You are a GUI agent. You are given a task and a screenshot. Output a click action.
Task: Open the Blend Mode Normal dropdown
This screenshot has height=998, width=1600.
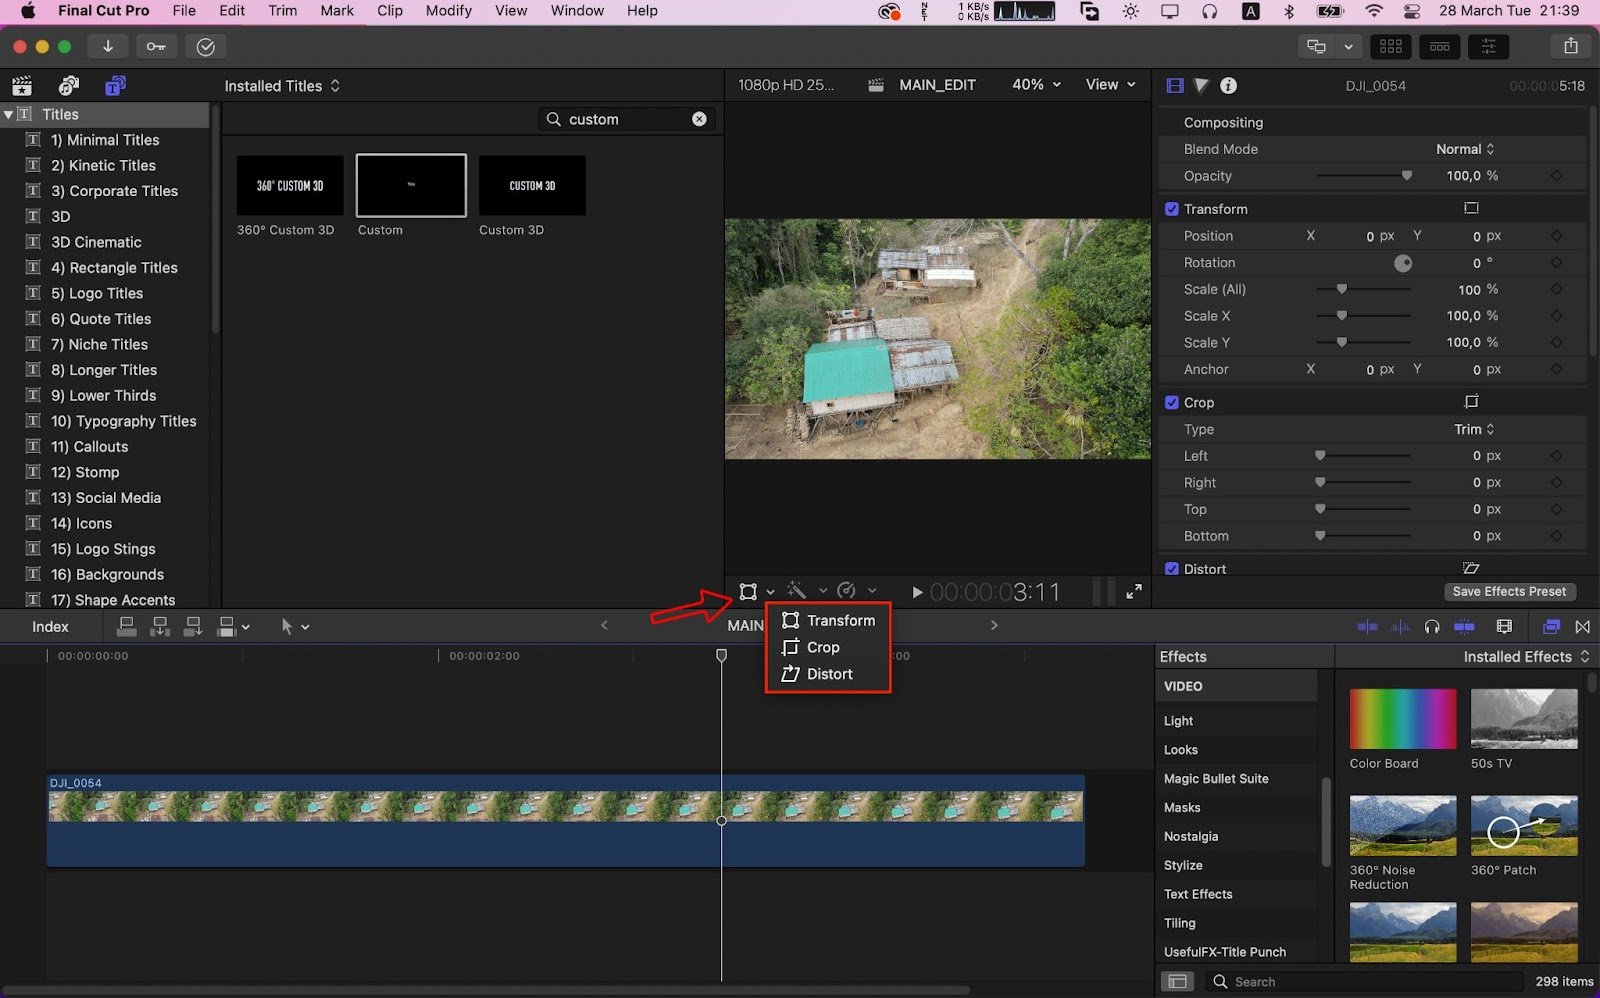[1465, 149]
